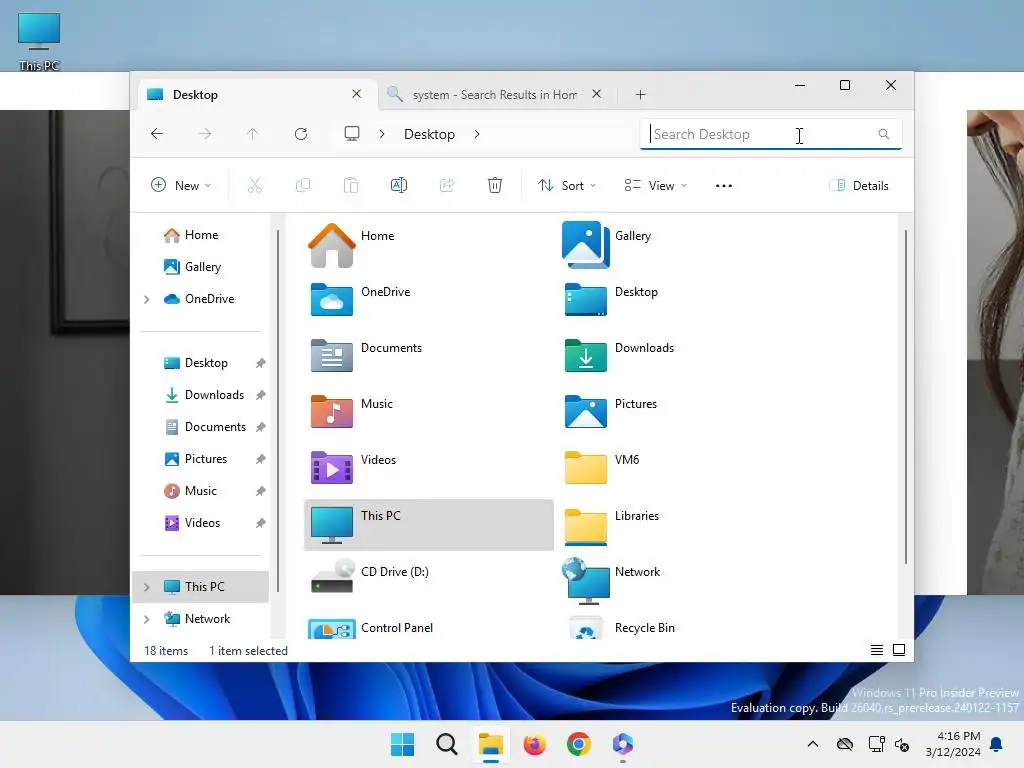
Task: Open the See more three-dots menu
Action: pyautogui.click(x=724, y=185)
